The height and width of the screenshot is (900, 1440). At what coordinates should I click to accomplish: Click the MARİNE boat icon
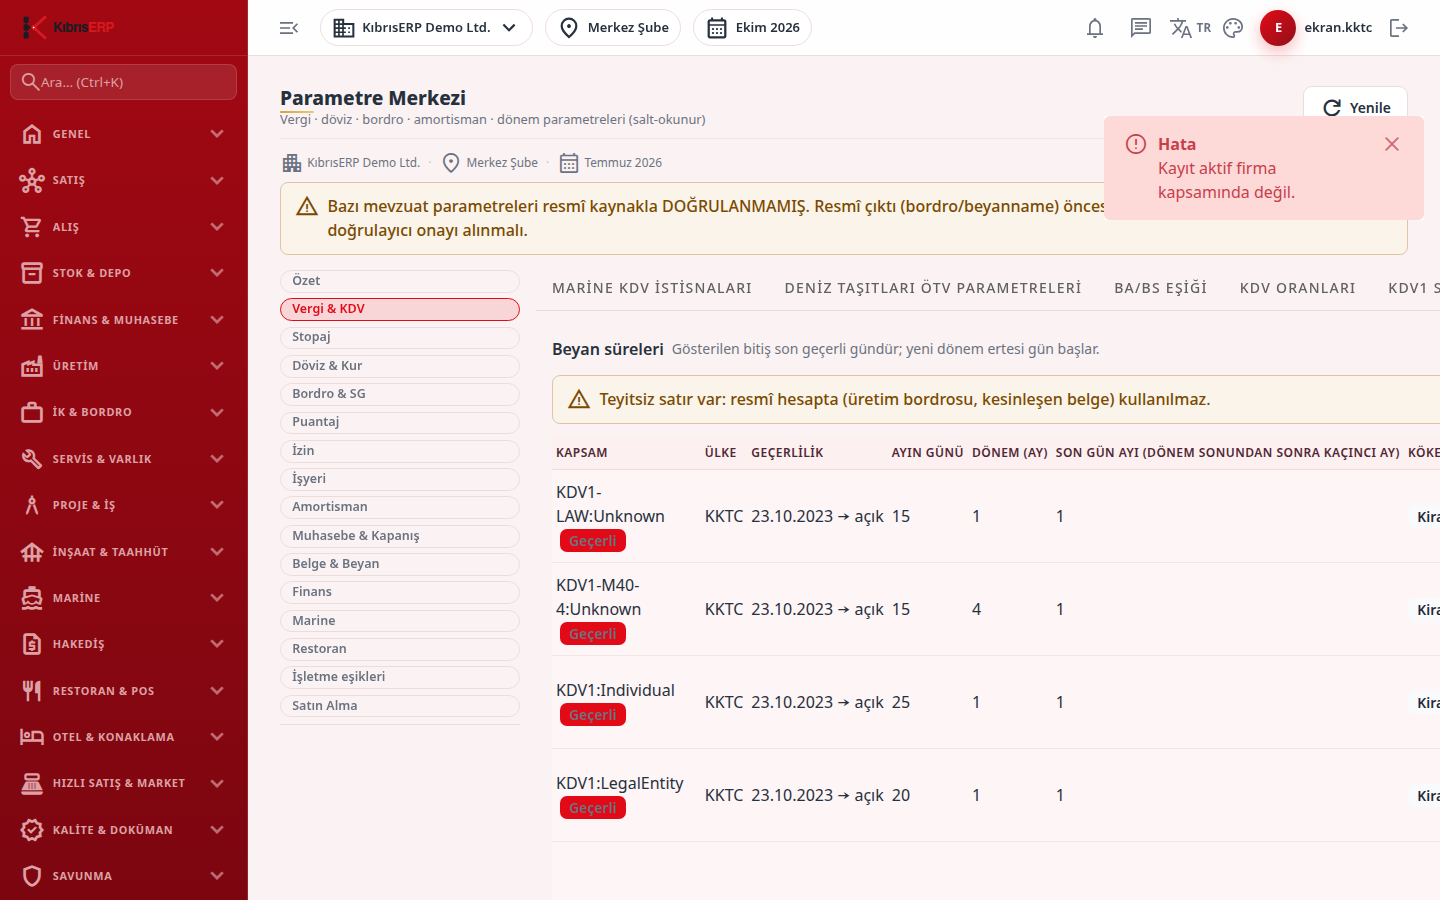coord(32,598)
